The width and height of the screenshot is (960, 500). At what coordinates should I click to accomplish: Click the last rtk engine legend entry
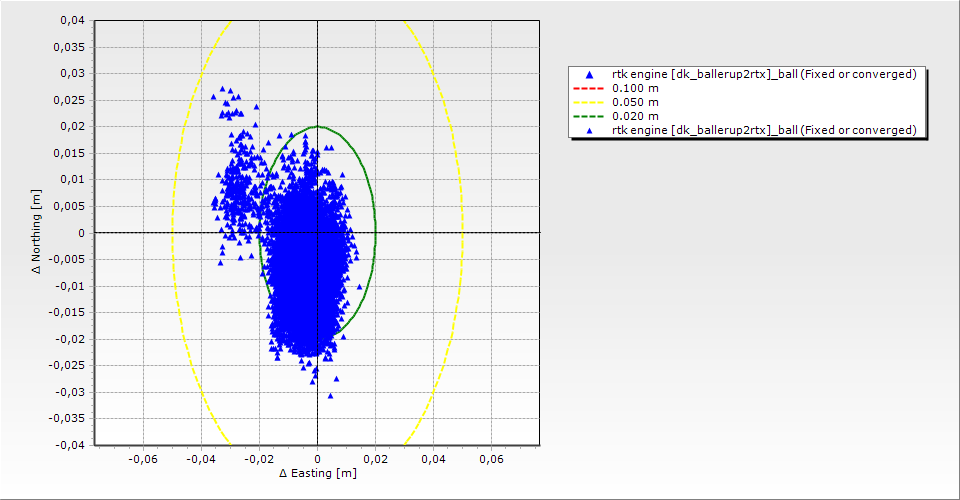[x=747, y=130]
